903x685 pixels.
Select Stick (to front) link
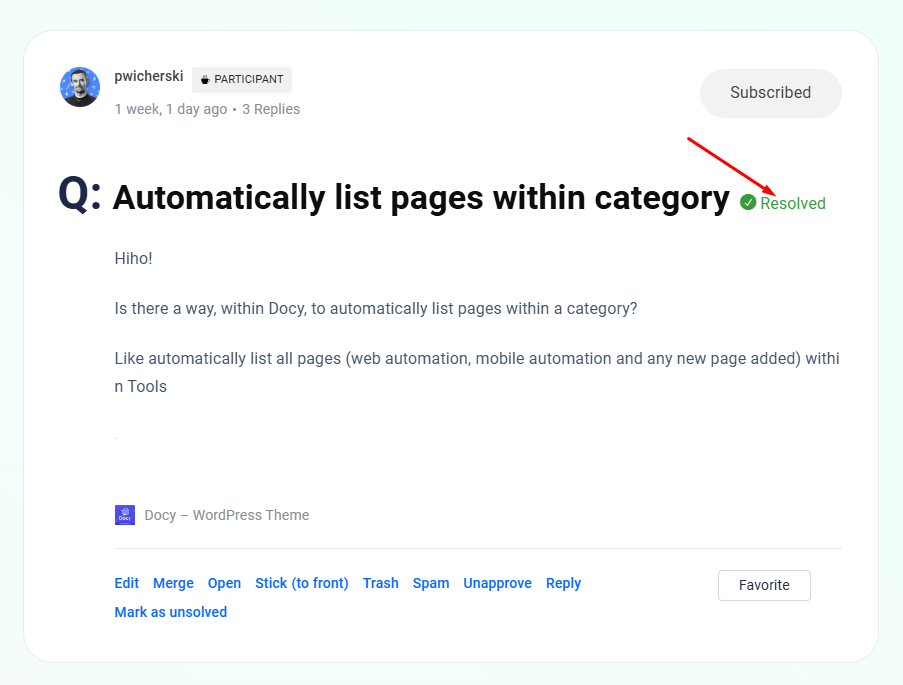302,583
